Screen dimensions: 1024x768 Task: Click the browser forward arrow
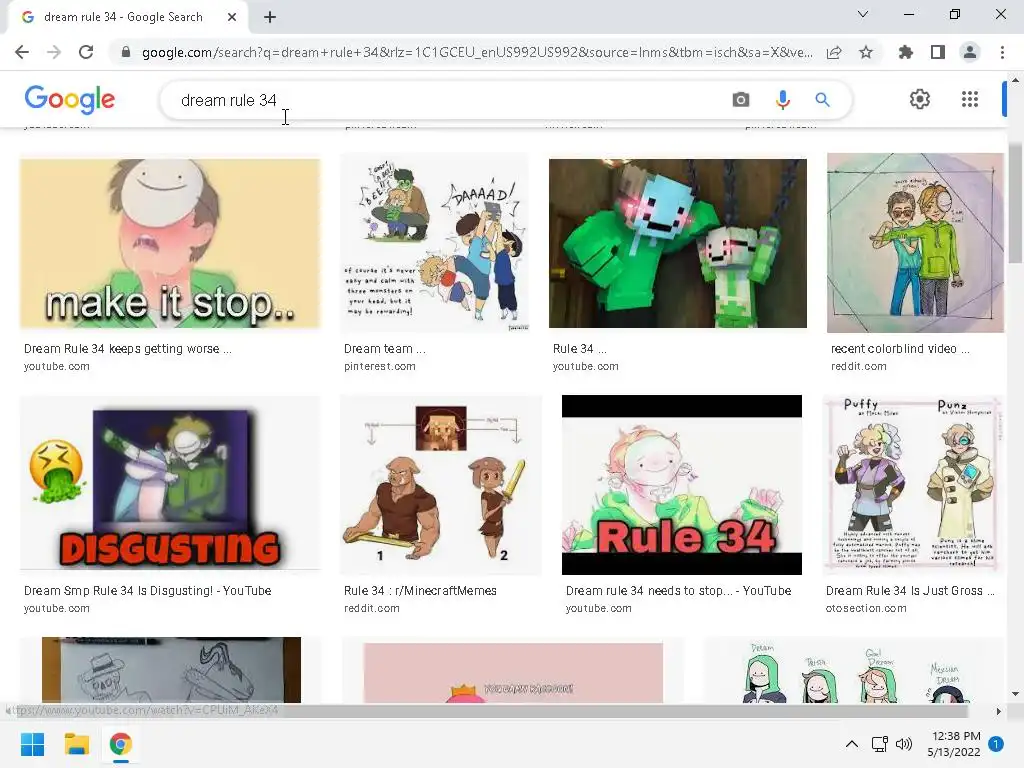(54, 52)
